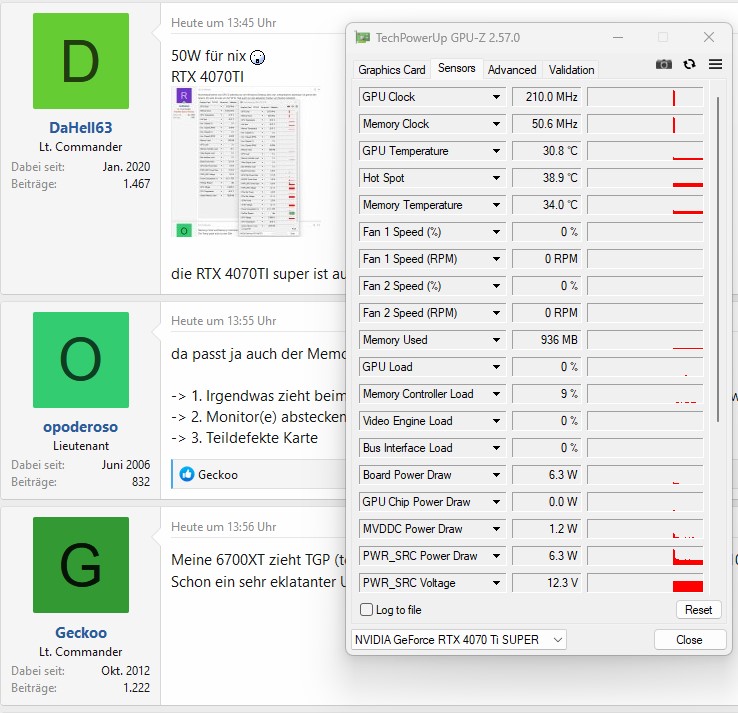Click the Close button in GPU-Z
Viewport: 738px width, 713px height.
689,640
